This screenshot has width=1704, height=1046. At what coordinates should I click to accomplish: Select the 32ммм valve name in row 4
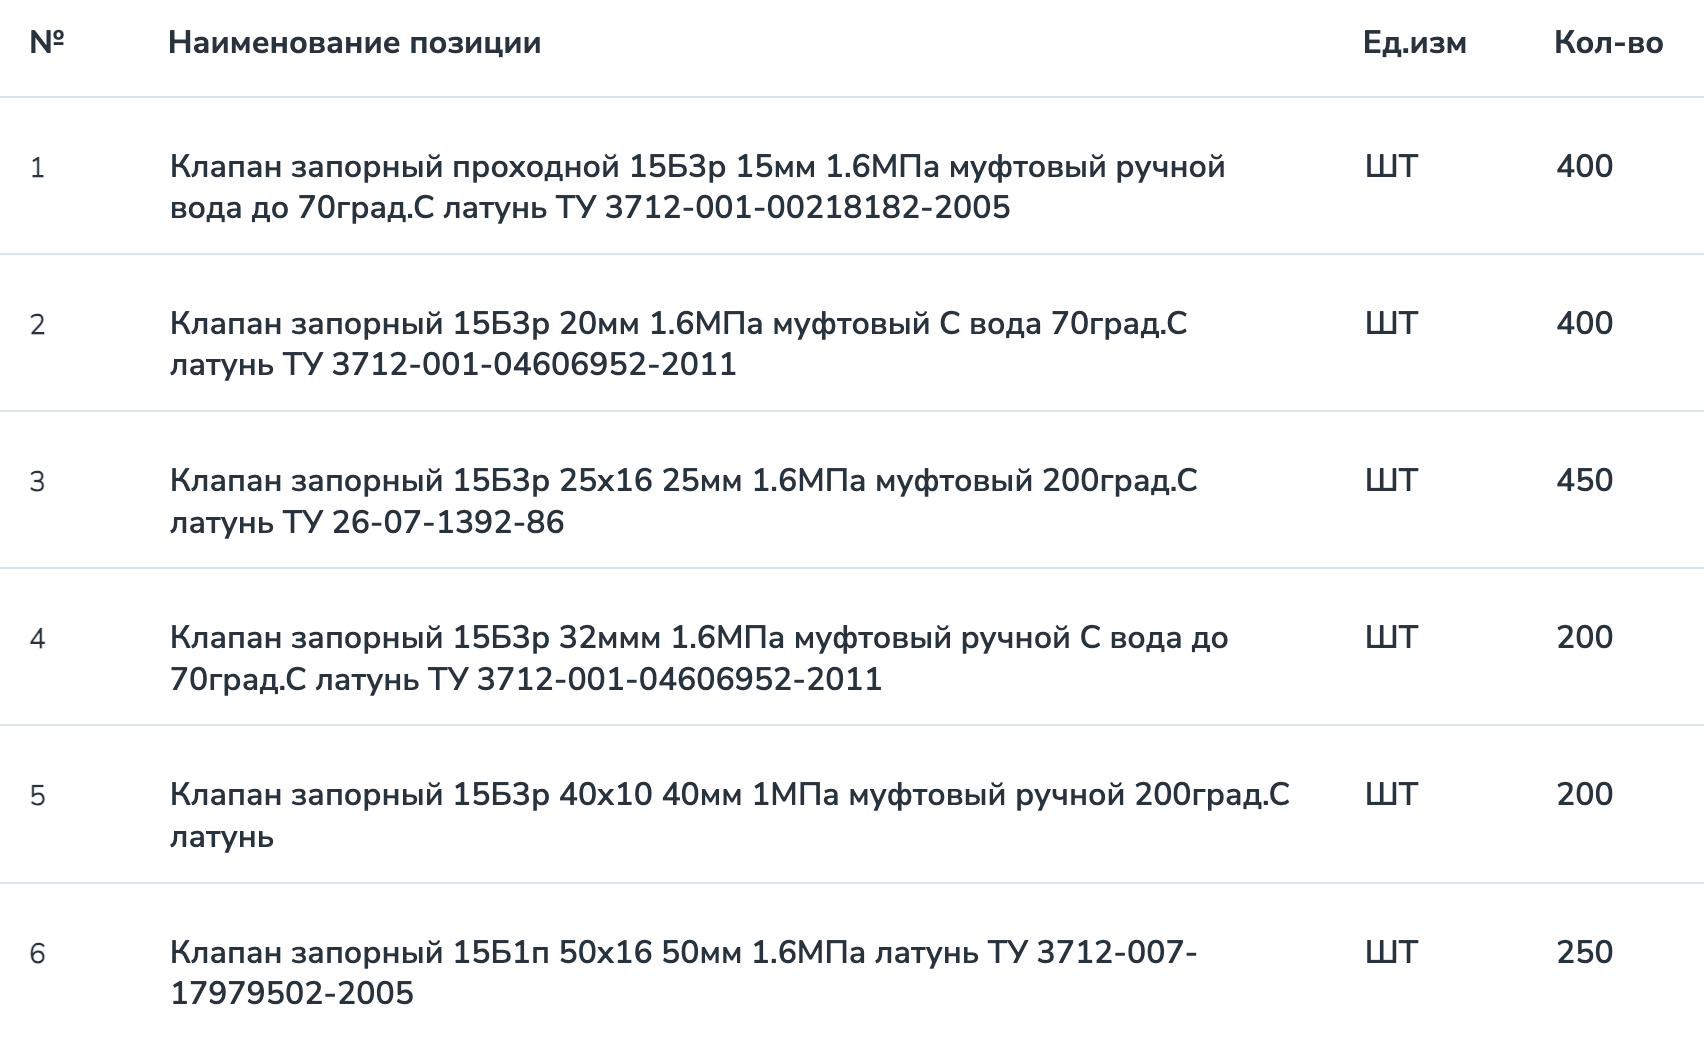coord(698,658)
